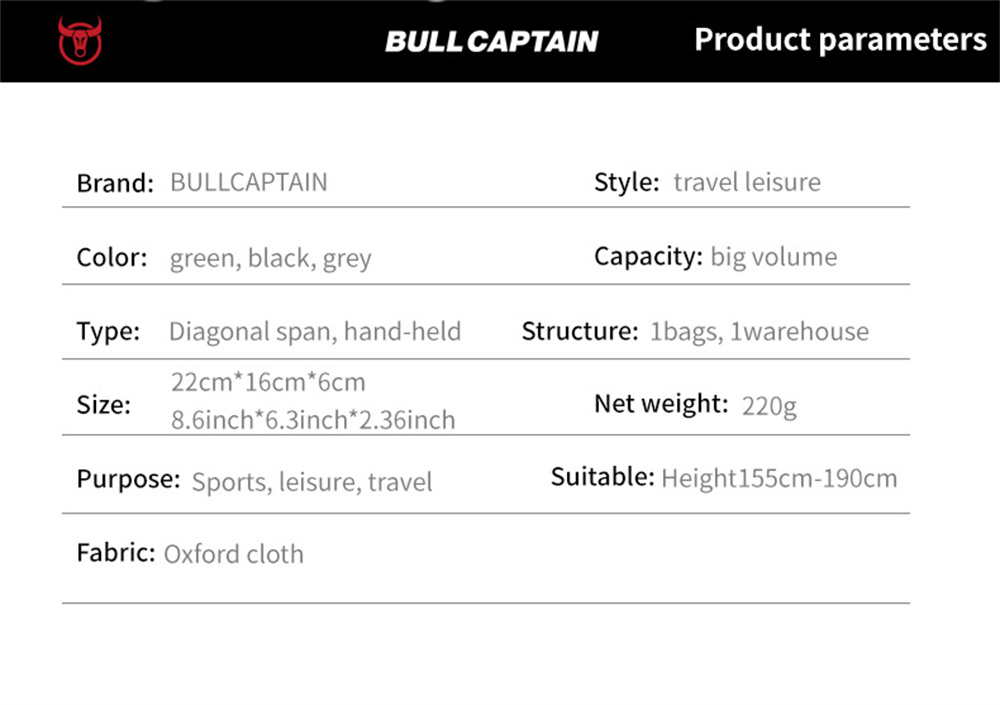Click the 220g net weight value
The width and height of the screenshot is (1000, 705).
[769, 406]
